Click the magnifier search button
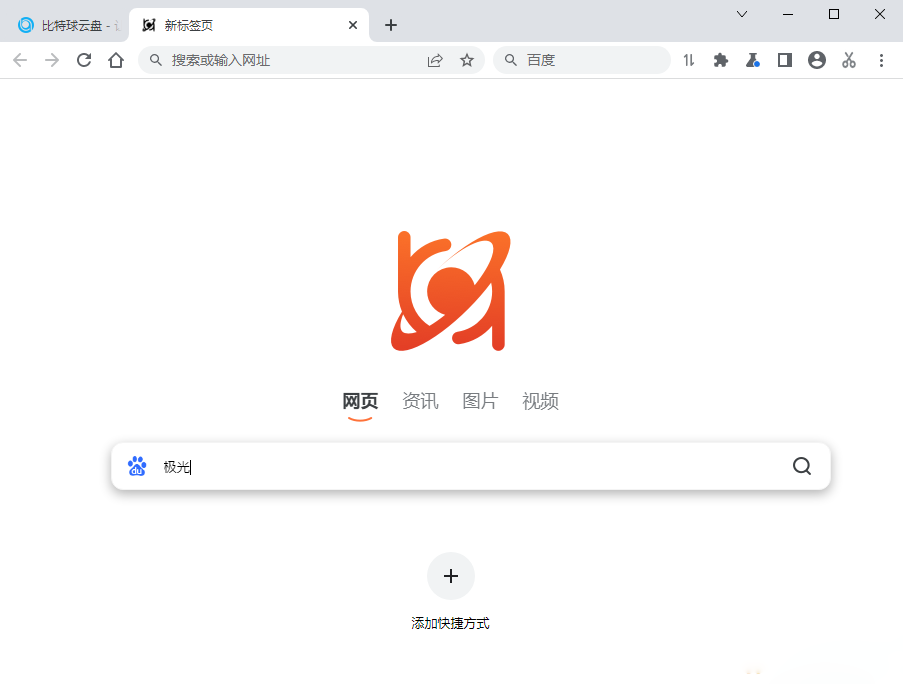903x684 pixels. click(802, 466)
